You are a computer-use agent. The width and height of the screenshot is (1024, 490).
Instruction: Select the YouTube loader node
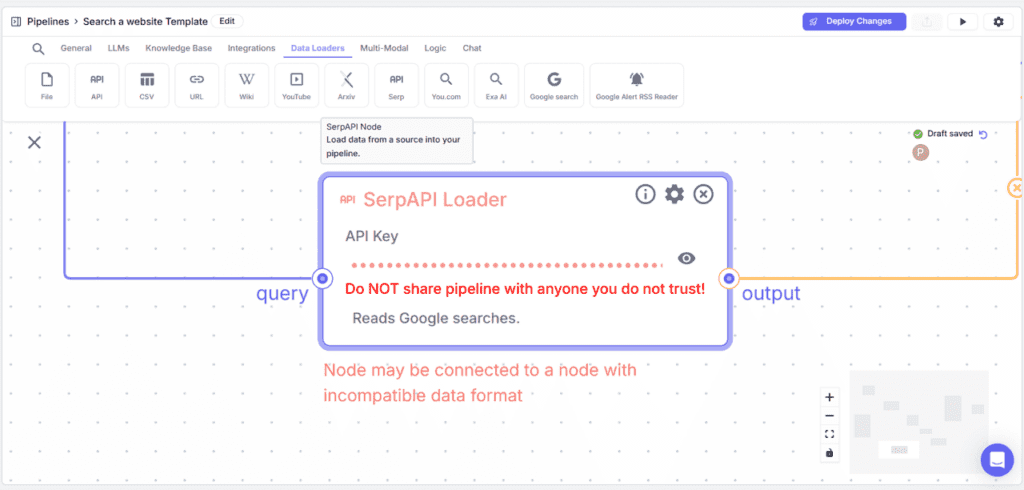pos(296,85)
